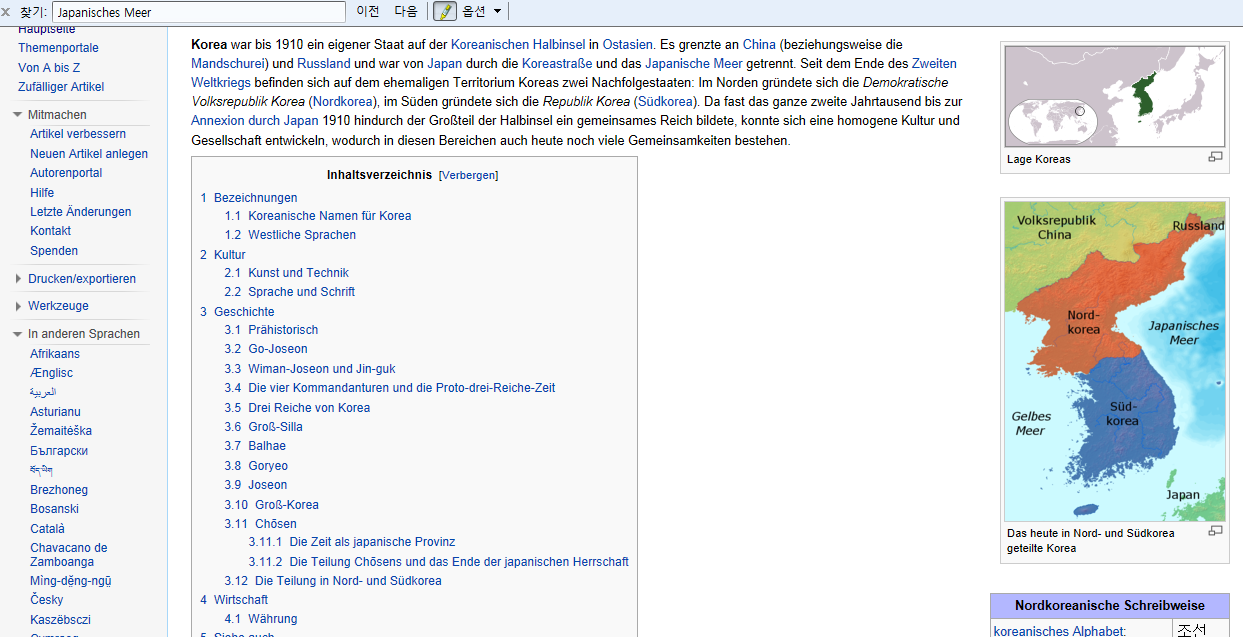
Task: Switch to the Brezhoneg language version
Action: (59, 490)
